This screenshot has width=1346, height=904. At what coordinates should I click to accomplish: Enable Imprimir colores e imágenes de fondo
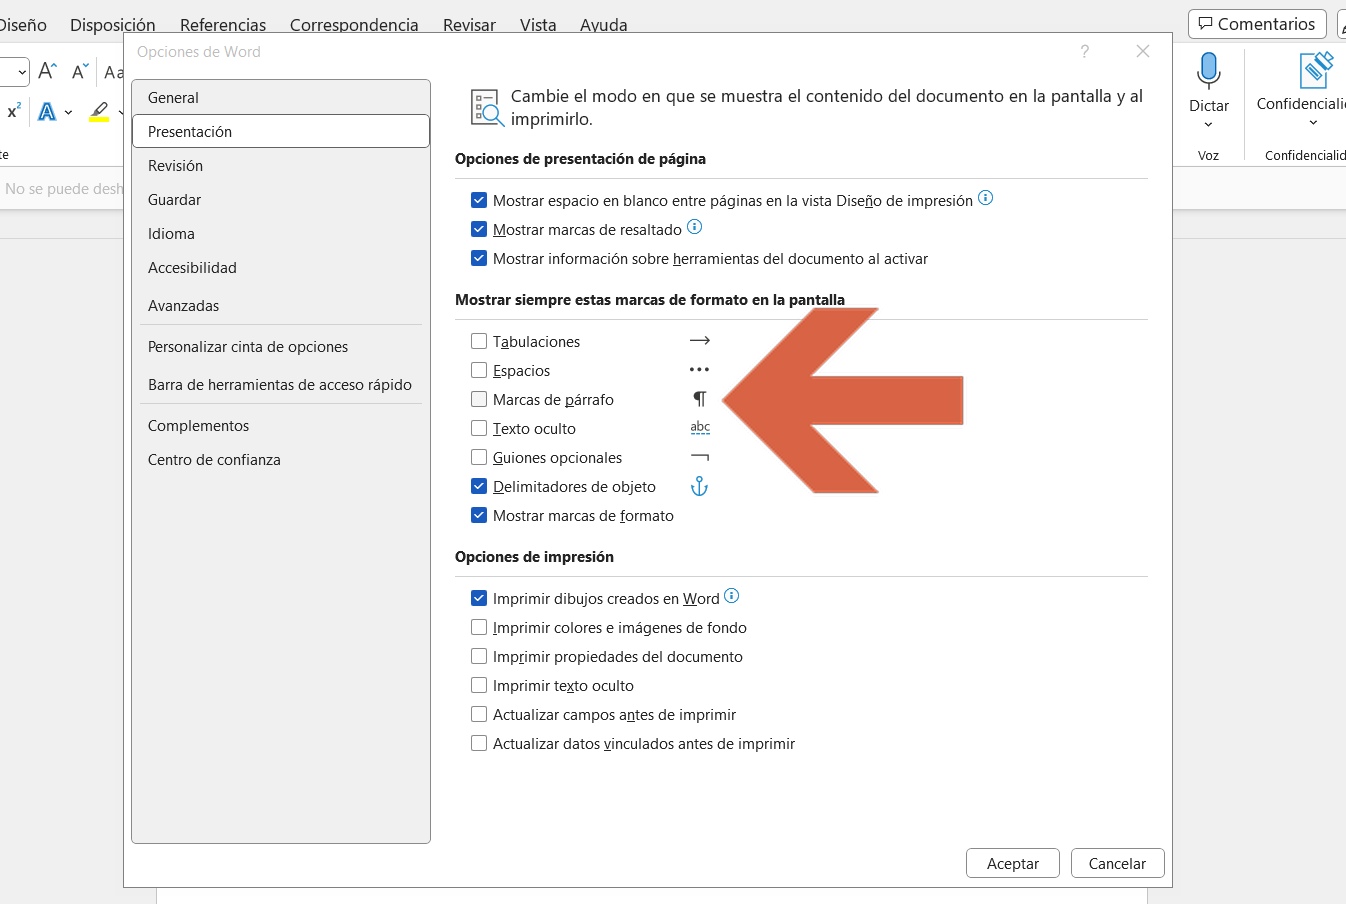(x=479, y=627)
